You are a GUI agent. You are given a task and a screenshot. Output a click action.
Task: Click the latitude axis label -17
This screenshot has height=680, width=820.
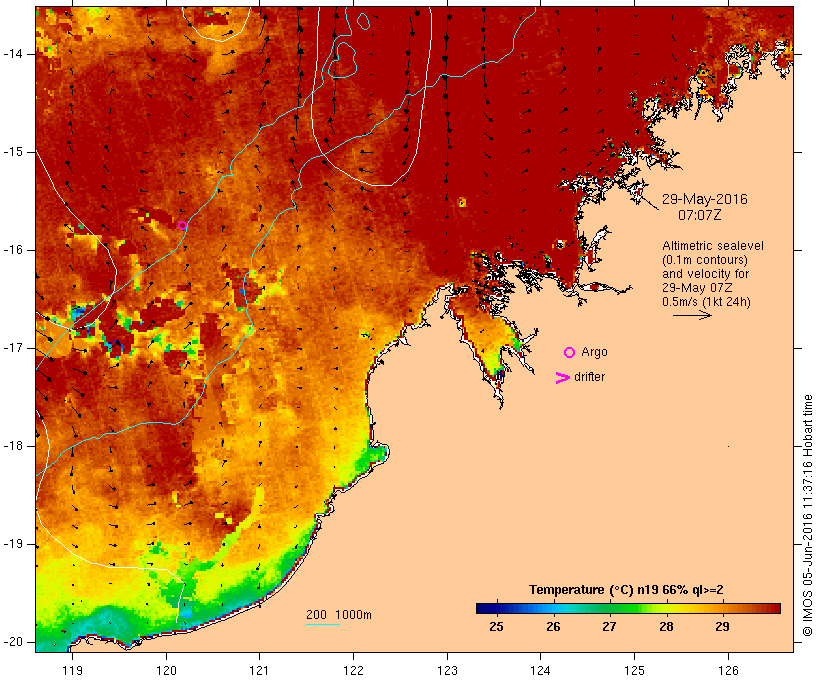tap(13, 348)
